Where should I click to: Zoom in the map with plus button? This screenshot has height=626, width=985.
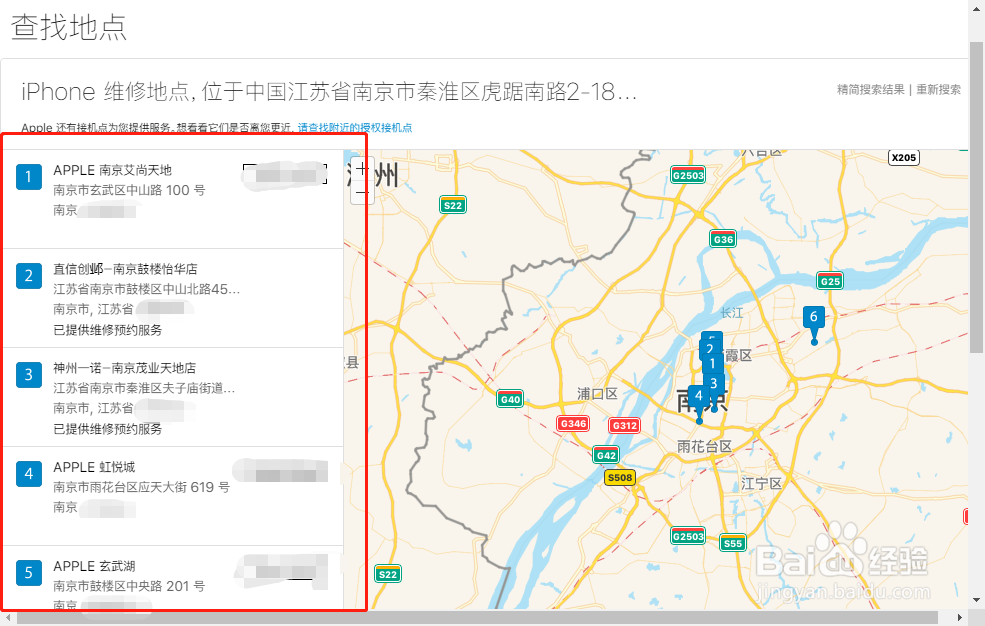[362, 168]
